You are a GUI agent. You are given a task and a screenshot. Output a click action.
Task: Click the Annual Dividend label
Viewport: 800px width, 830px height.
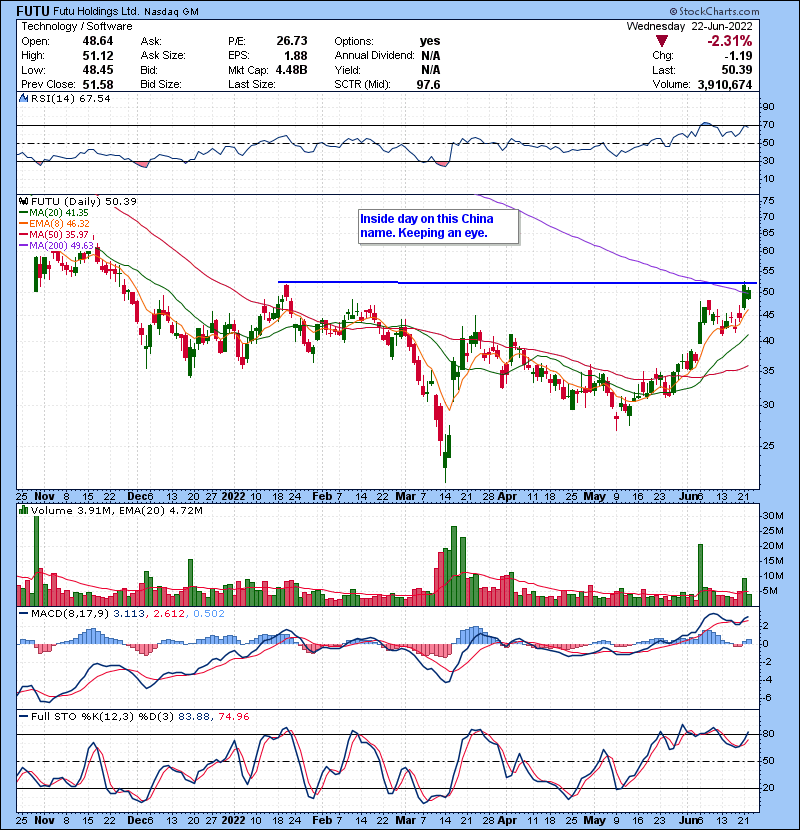point(374,56)
